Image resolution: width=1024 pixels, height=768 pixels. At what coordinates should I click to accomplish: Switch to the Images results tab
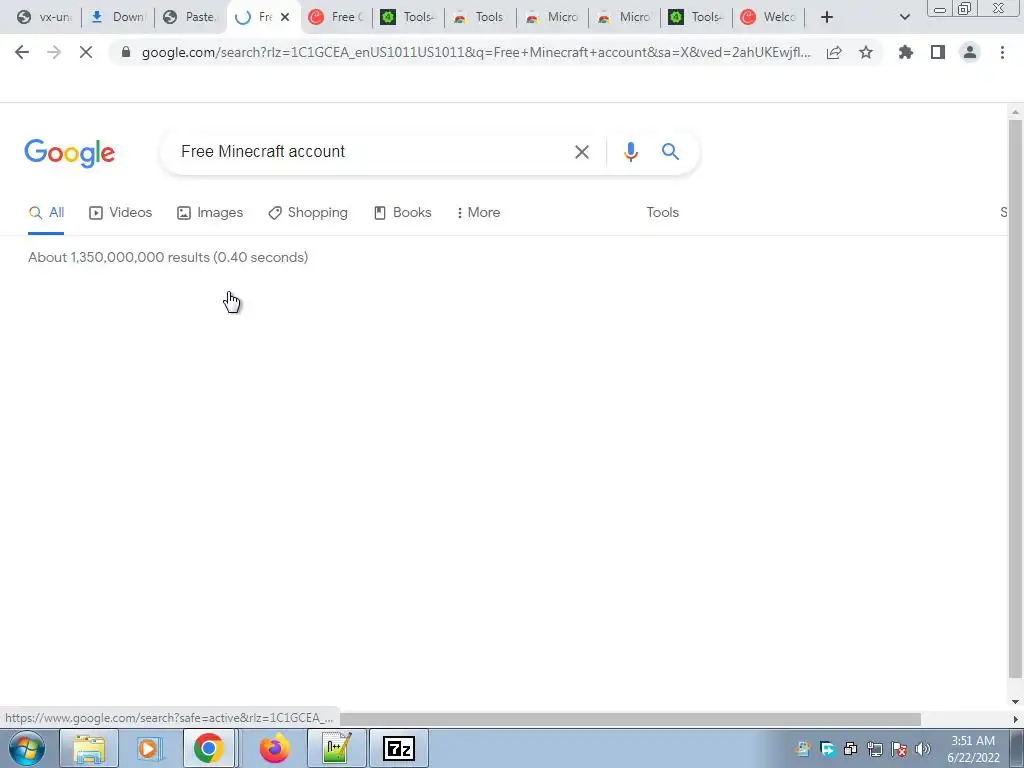coord(210,212)
